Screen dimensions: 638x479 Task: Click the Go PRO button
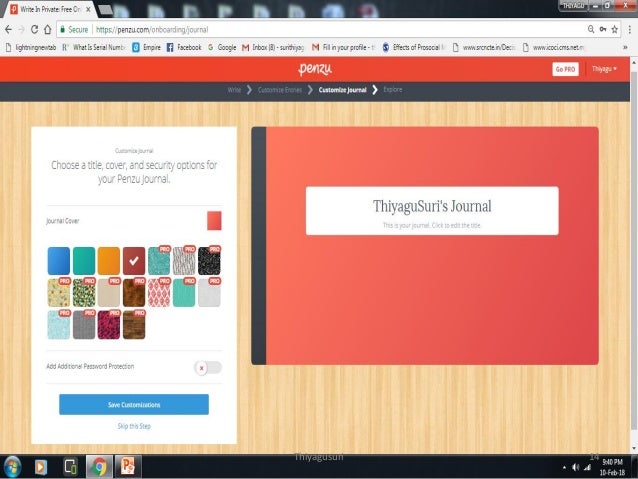(565, 69)
